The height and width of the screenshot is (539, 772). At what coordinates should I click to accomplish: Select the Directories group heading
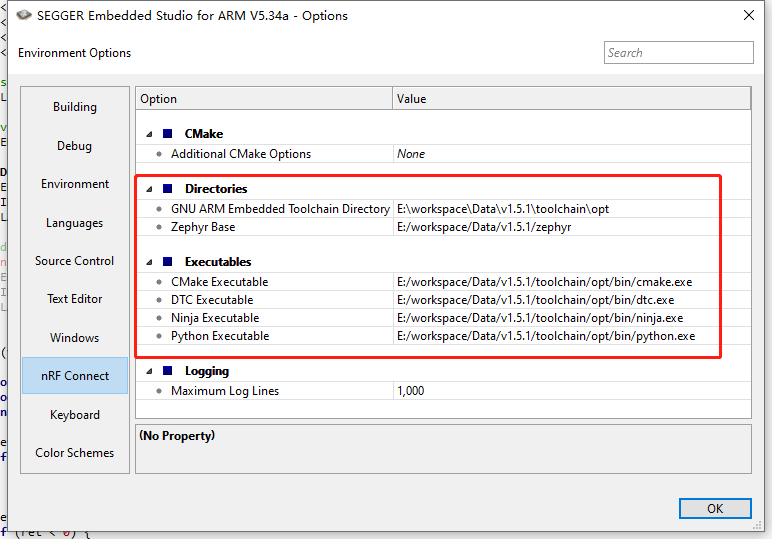[216, 189]
